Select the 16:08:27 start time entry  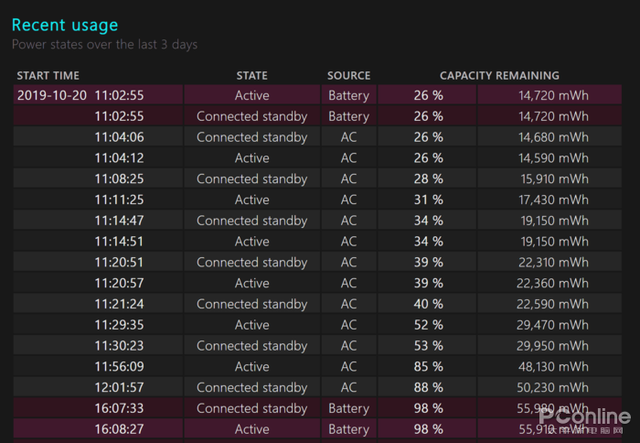(x=119, y=429)
